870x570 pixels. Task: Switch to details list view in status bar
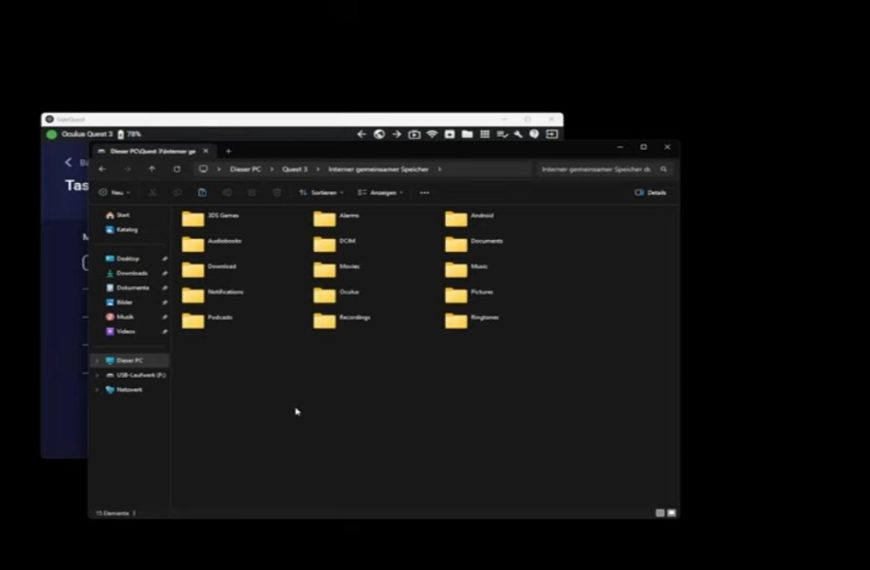point(660,513)
